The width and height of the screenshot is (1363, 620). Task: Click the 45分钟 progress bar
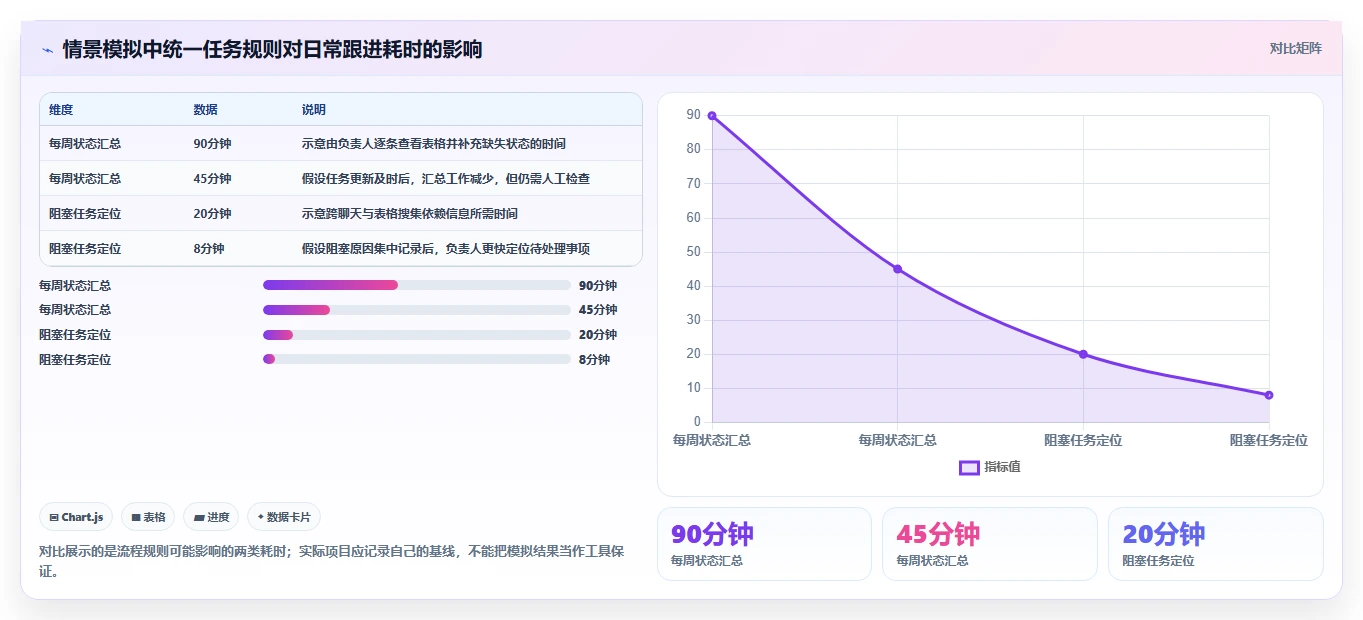417,310
